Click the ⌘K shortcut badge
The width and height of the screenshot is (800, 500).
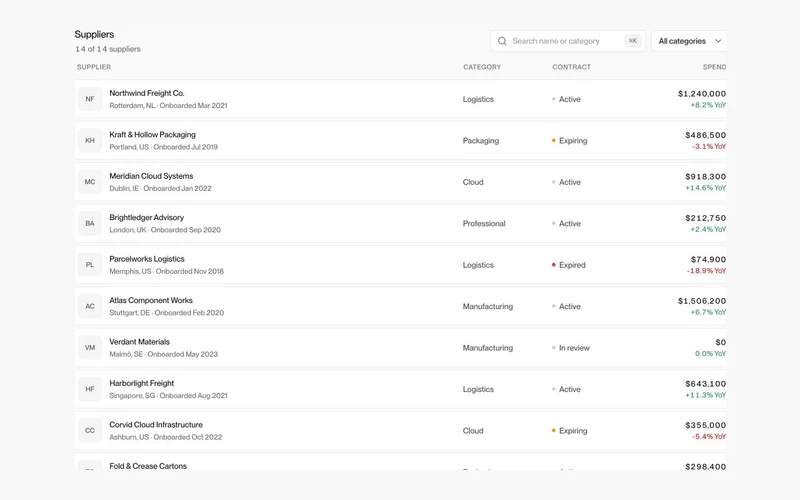pyautogui.click(x=633, y=41)
